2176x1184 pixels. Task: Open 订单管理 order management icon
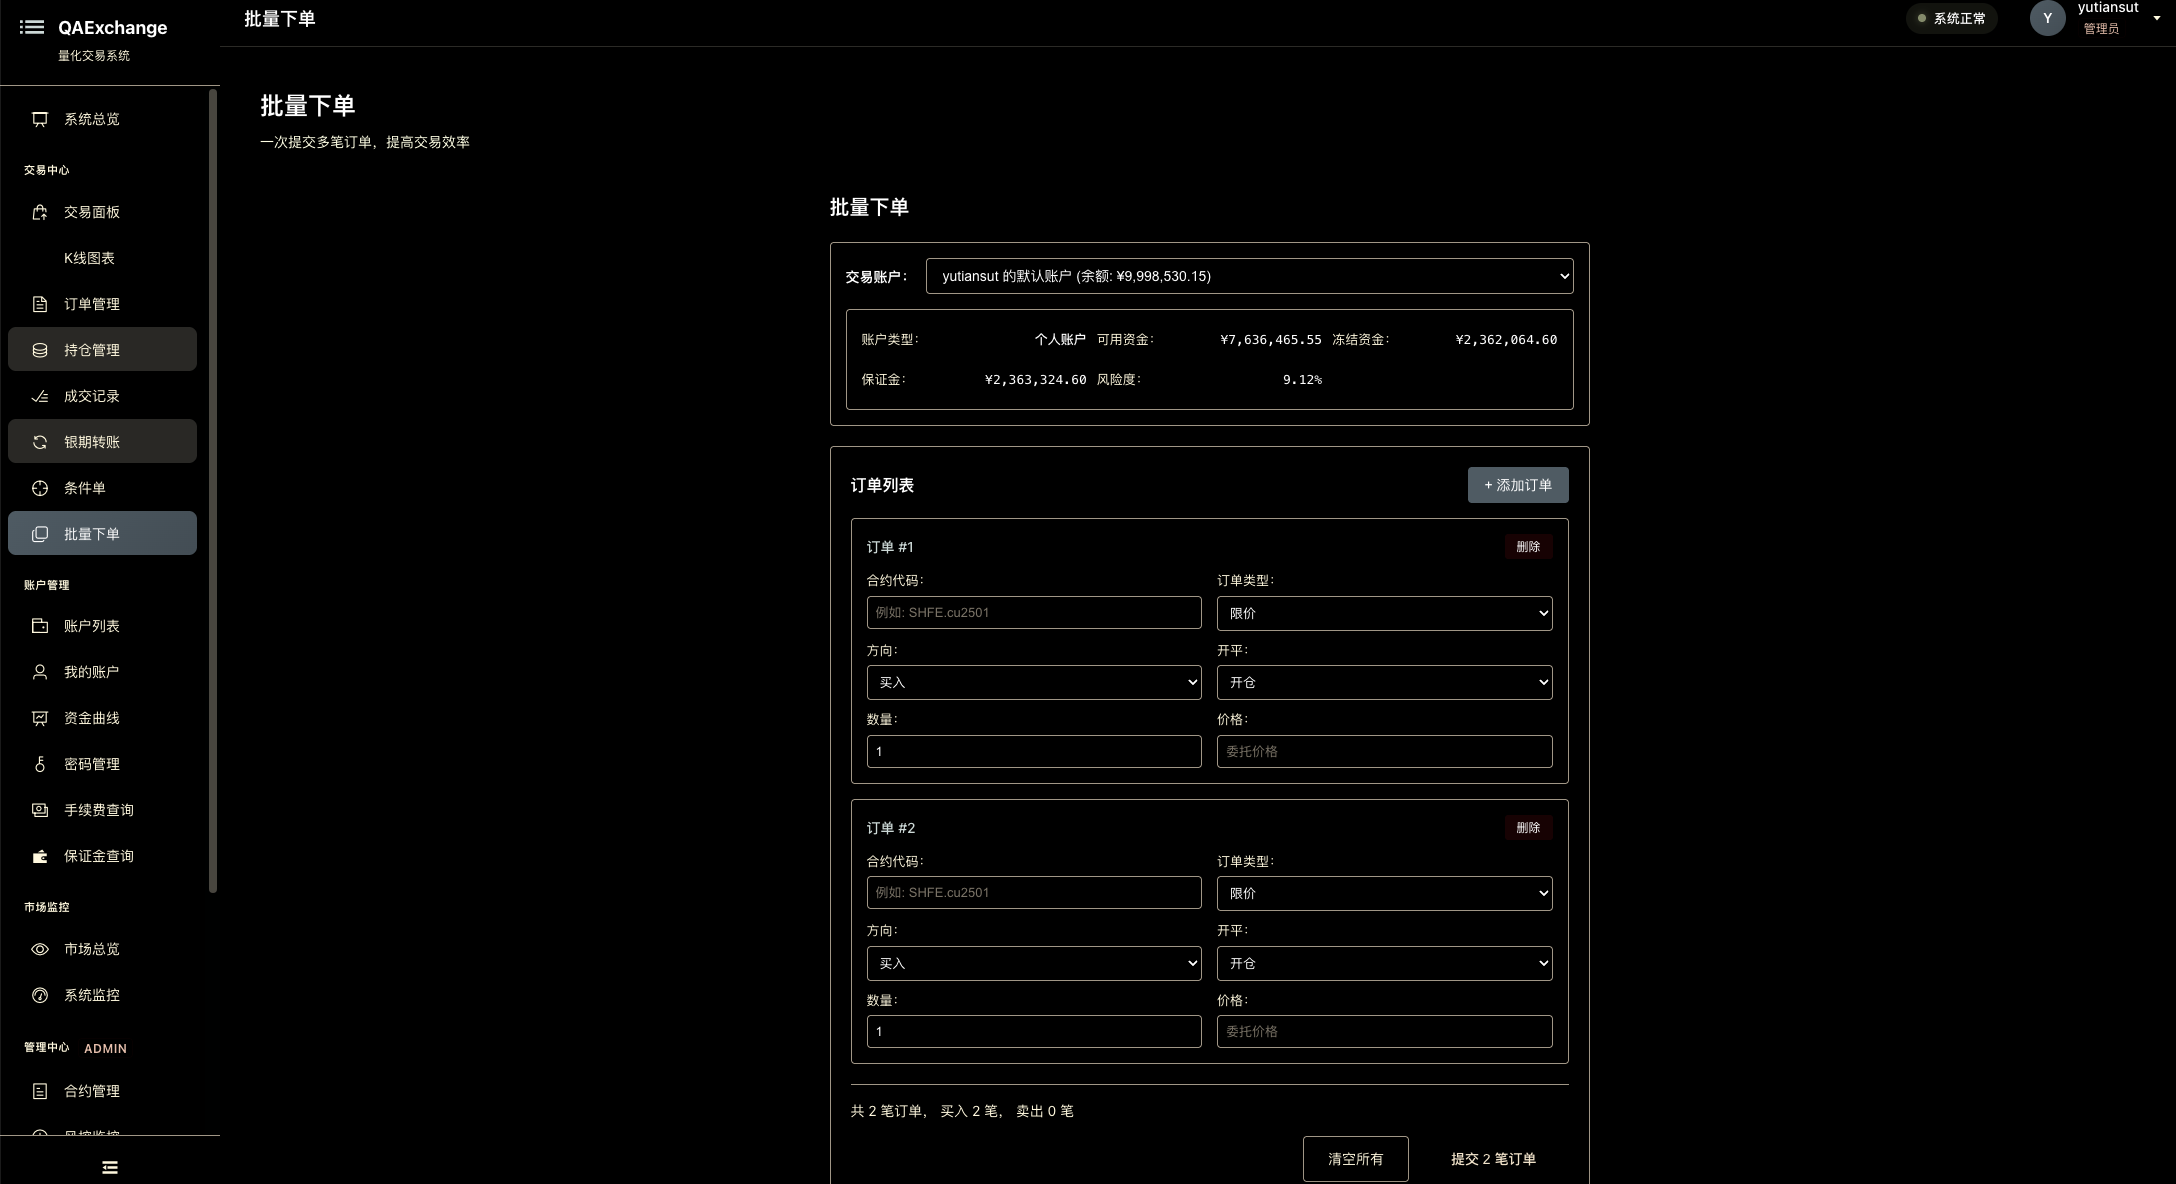pyautogui.click(x=39, y=304)
